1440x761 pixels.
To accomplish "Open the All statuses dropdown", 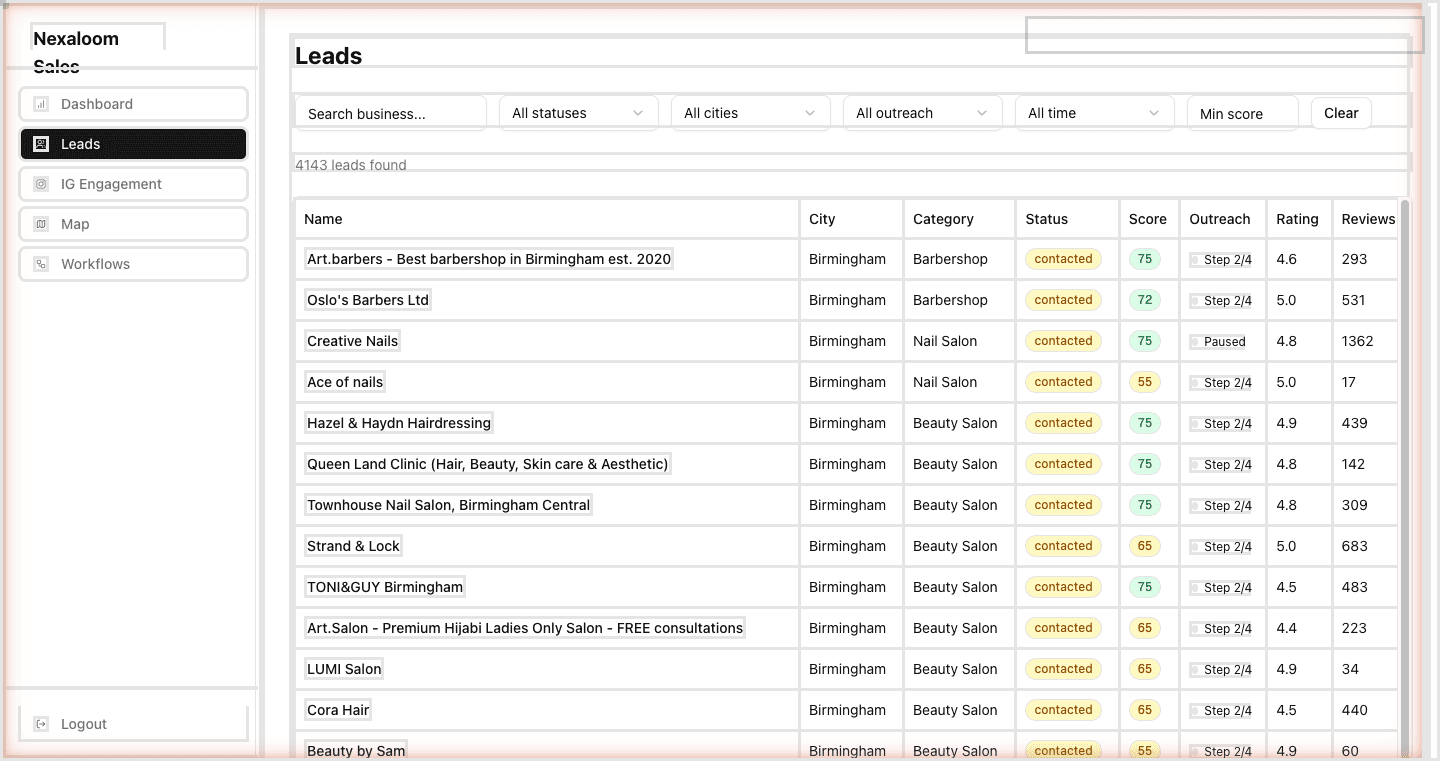I will (x=578, y=113).
